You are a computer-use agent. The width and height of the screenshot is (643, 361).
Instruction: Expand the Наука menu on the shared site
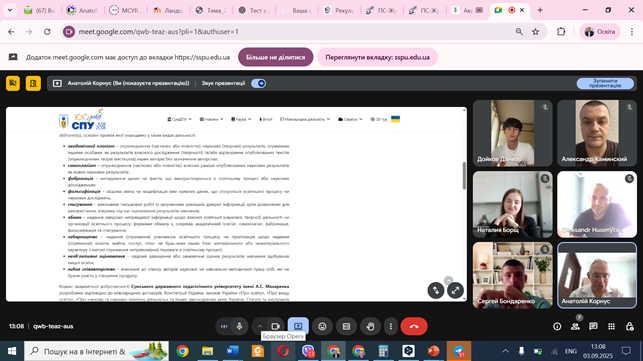pos(241,119)
